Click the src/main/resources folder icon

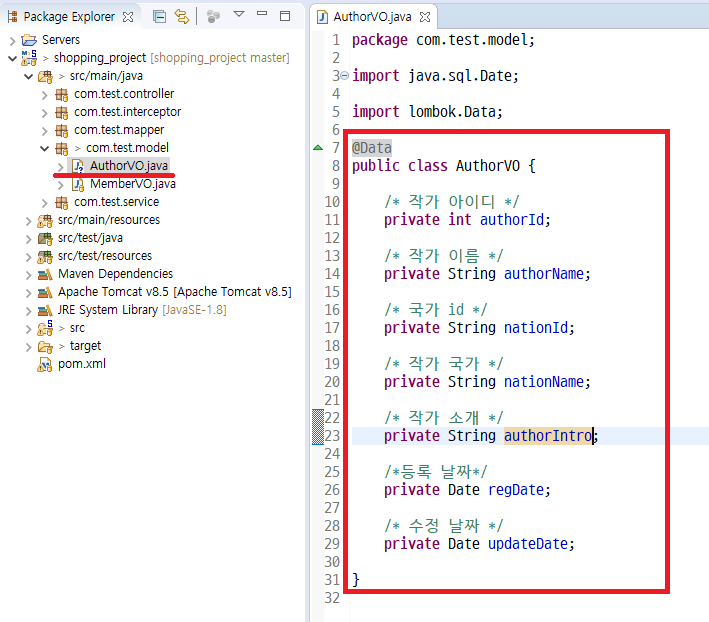tap(45, 221)
